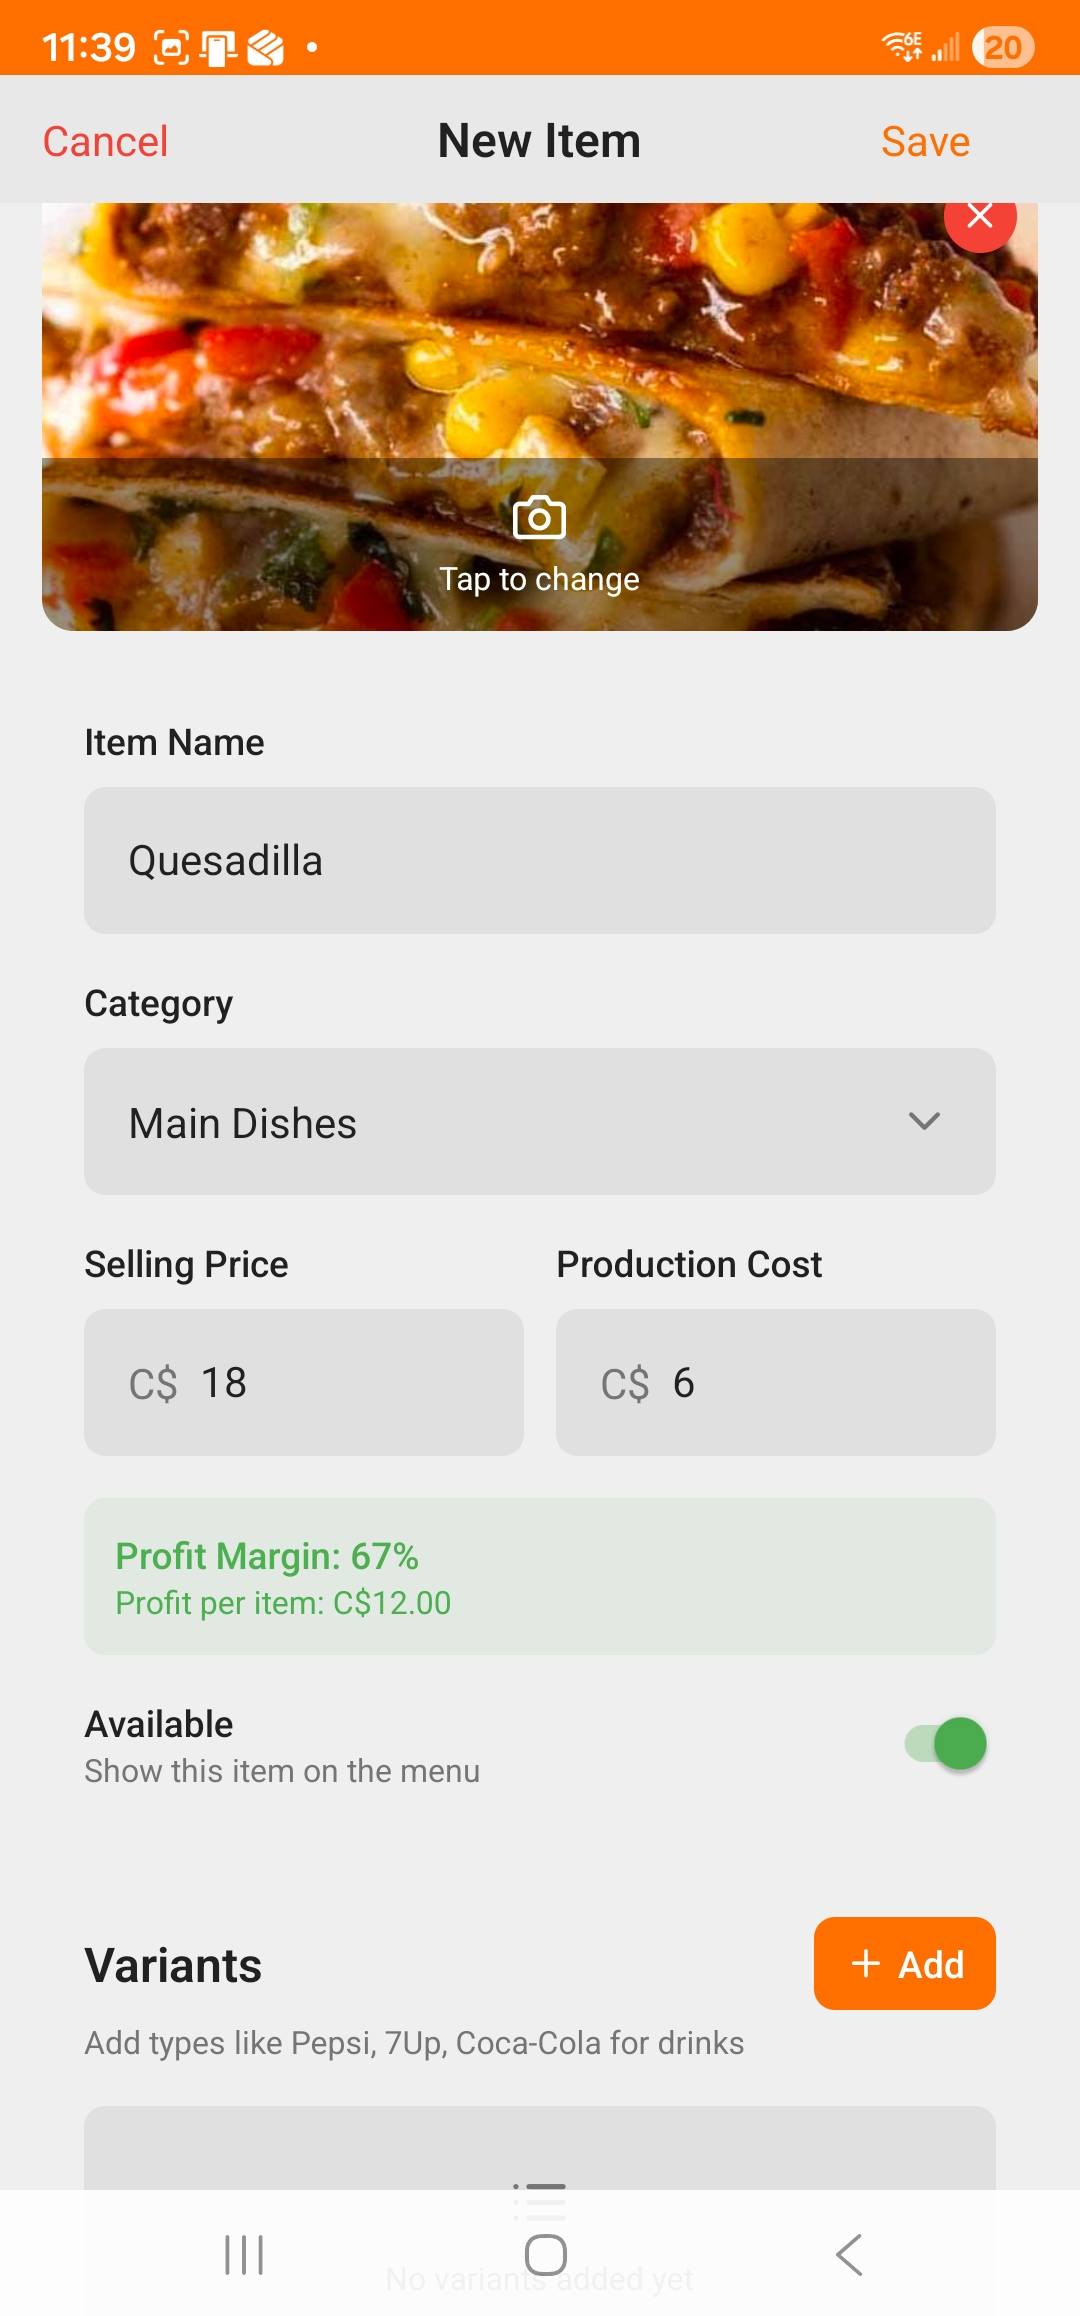Tap the camera icon to change photo
The width and height of the screenshot is (1080, 2316).
coord(539,518)
